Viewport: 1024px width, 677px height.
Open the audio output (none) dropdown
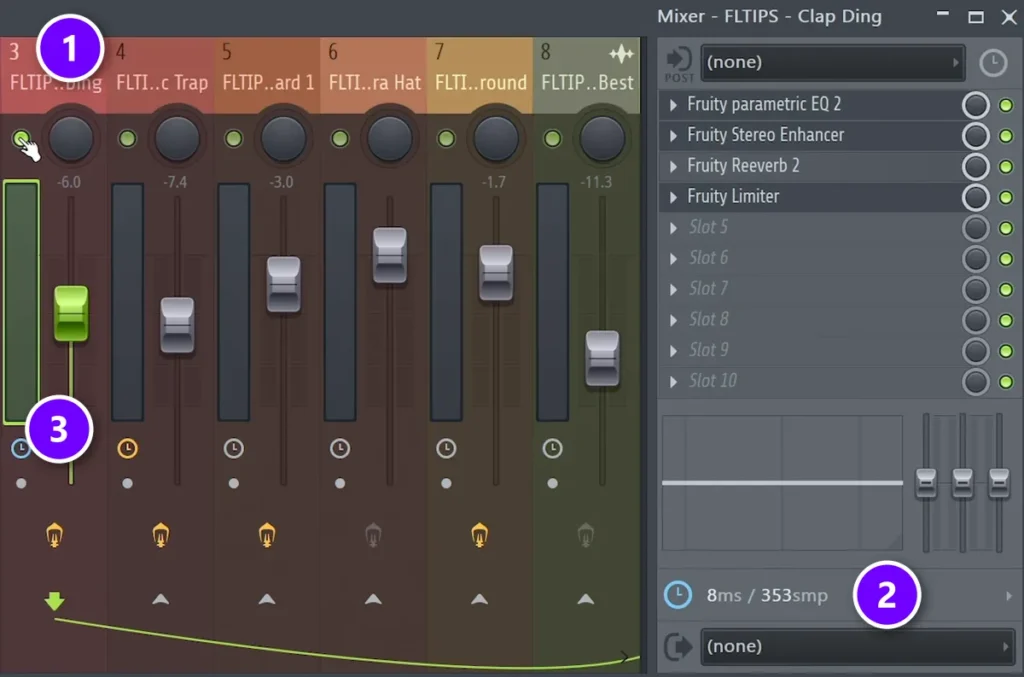coord(857,646)
